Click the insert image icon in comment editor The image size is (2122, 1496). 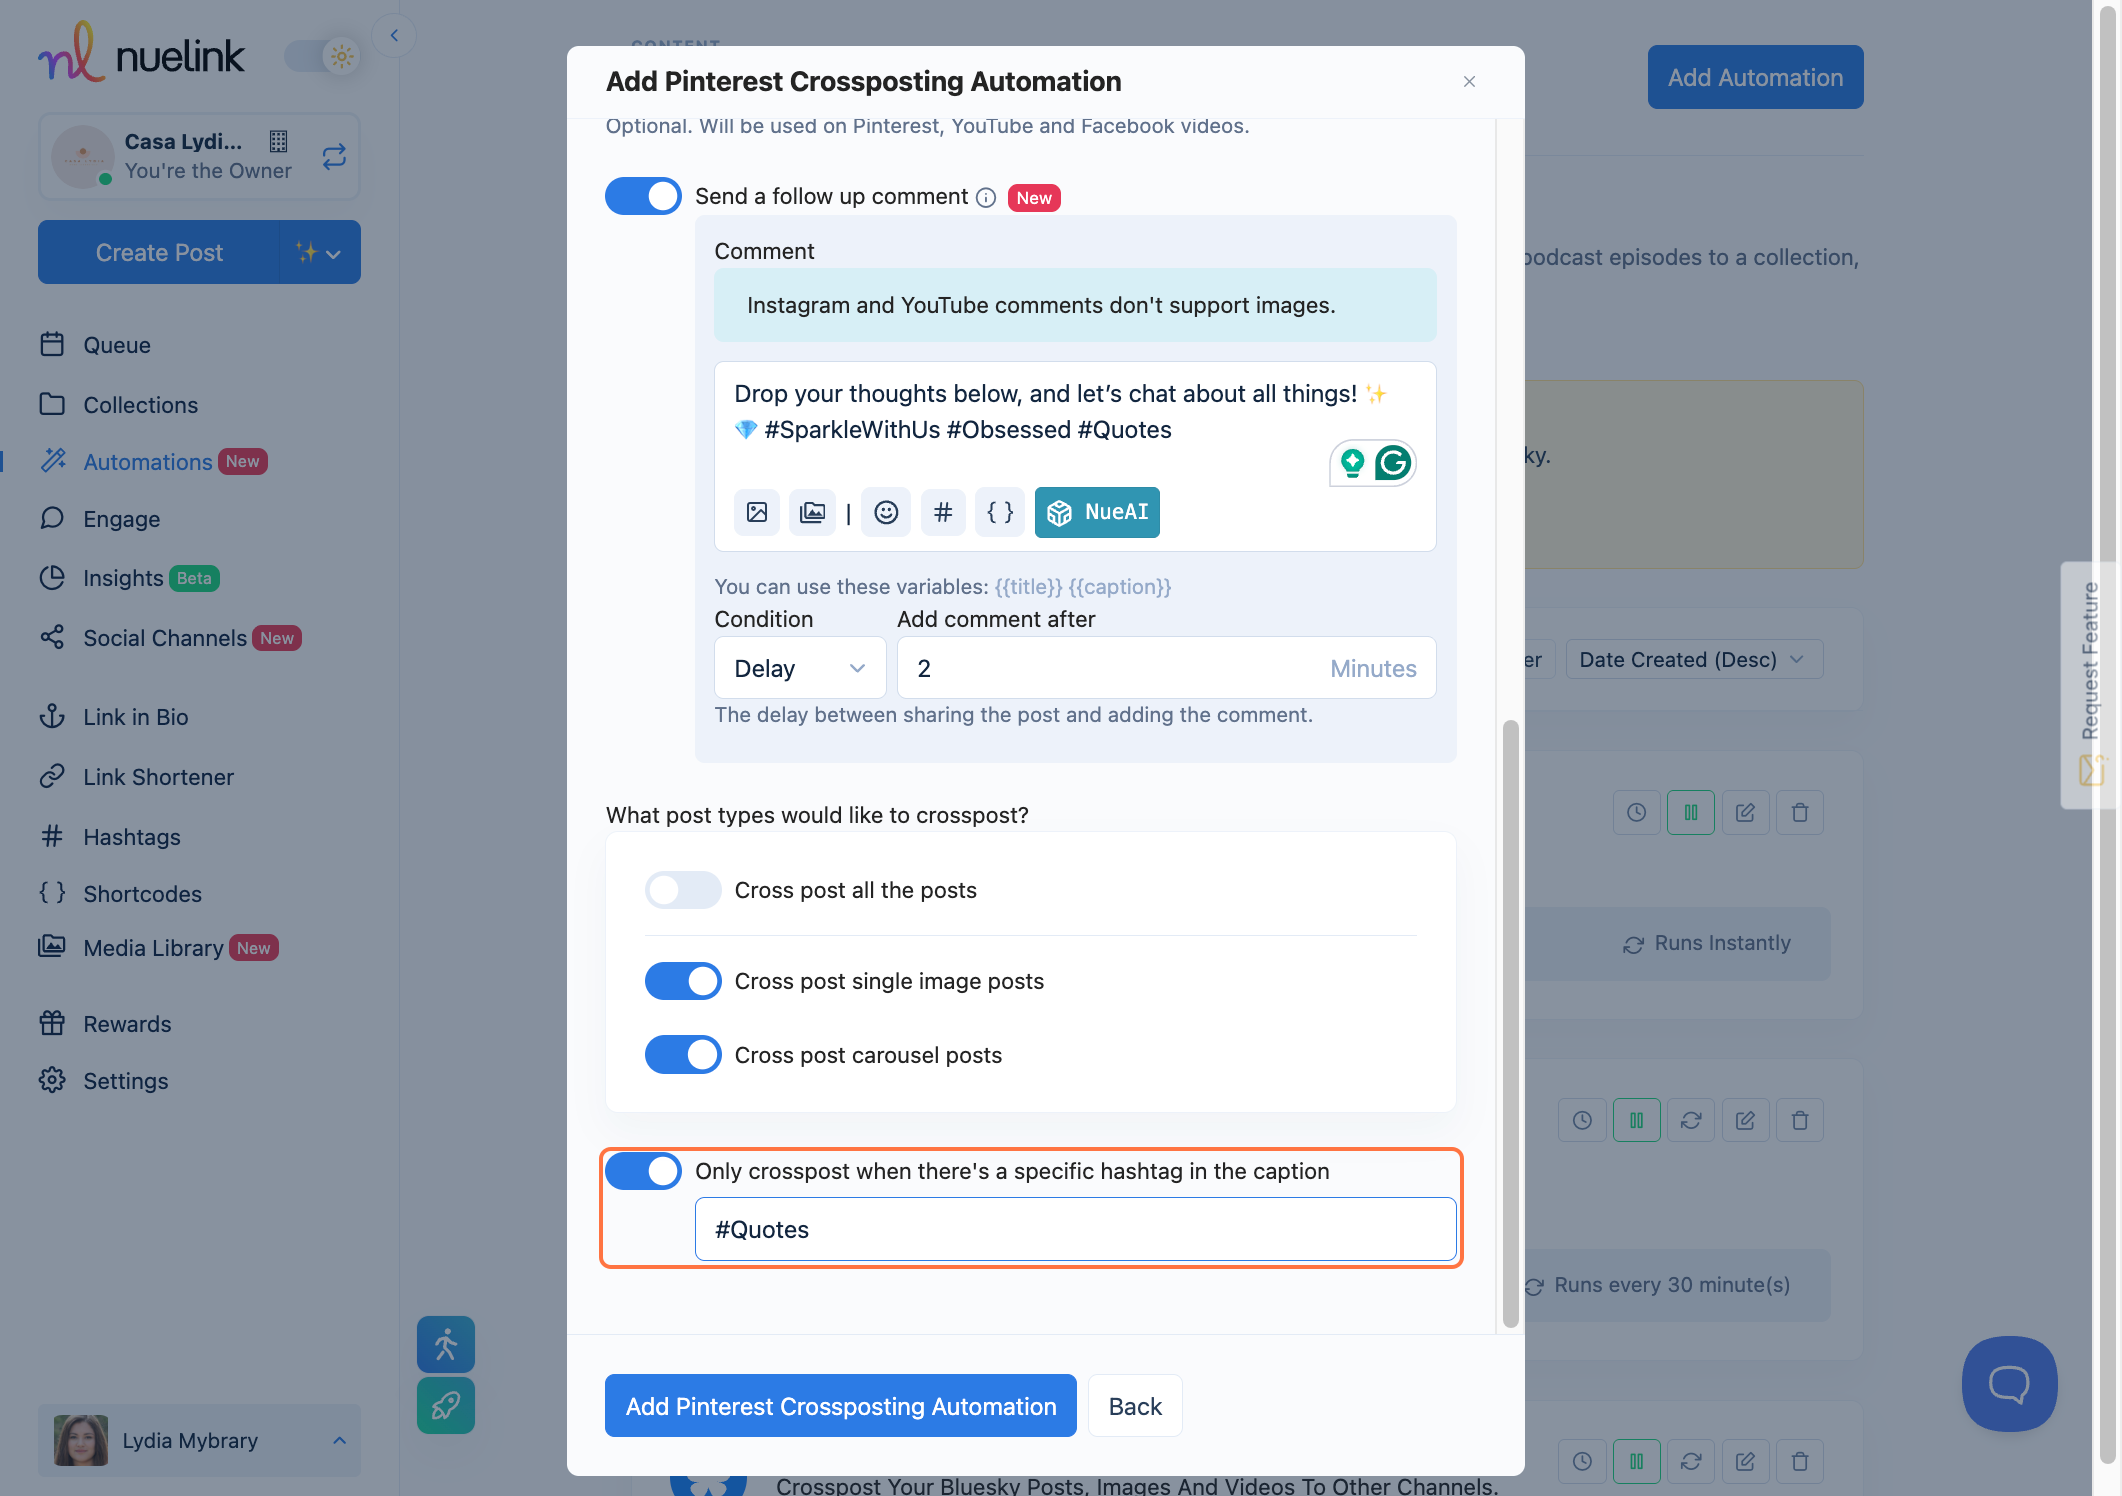757,512
